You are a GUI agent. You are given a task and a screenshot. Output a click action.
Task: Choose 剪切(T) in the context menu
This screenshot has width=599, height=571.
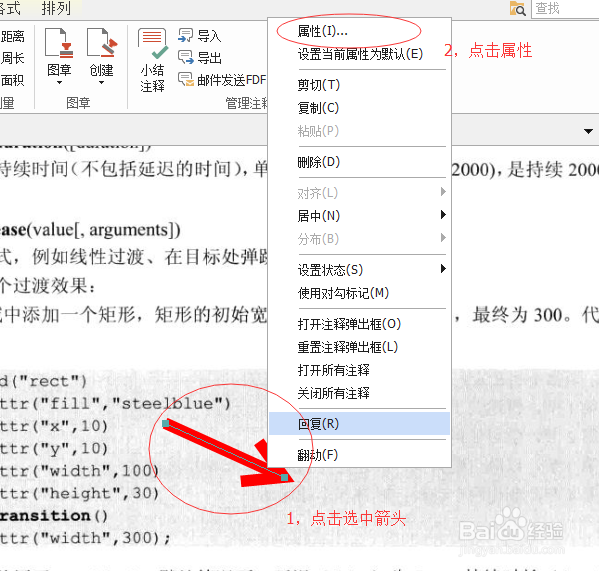(x=359, y=85)
